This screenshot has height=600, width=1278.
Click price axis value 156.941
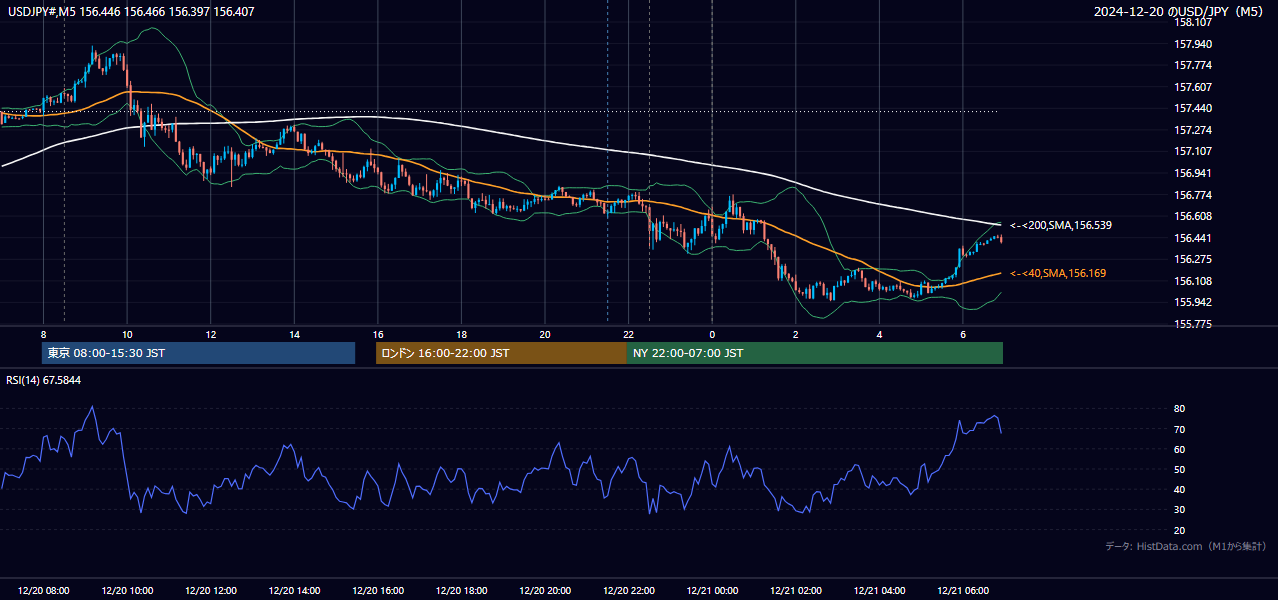tap(1193, 173)
